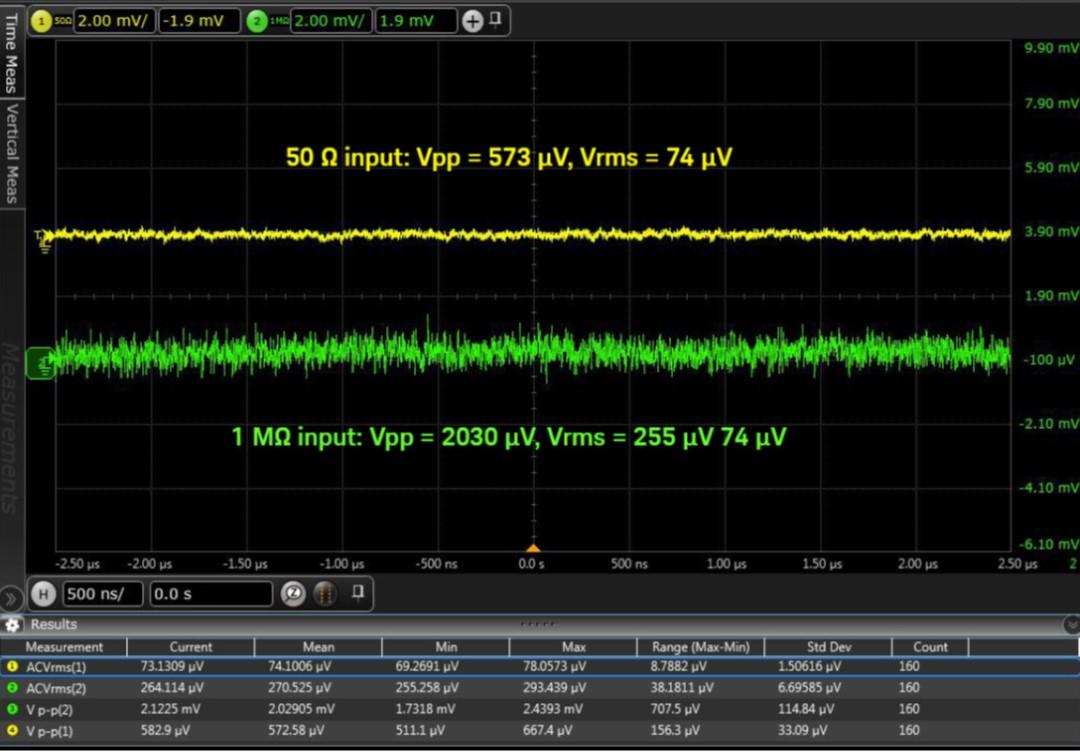The image size is (1080, 753).
Task: Open the Time Meas side tab
Action: [x=11, y=52]
